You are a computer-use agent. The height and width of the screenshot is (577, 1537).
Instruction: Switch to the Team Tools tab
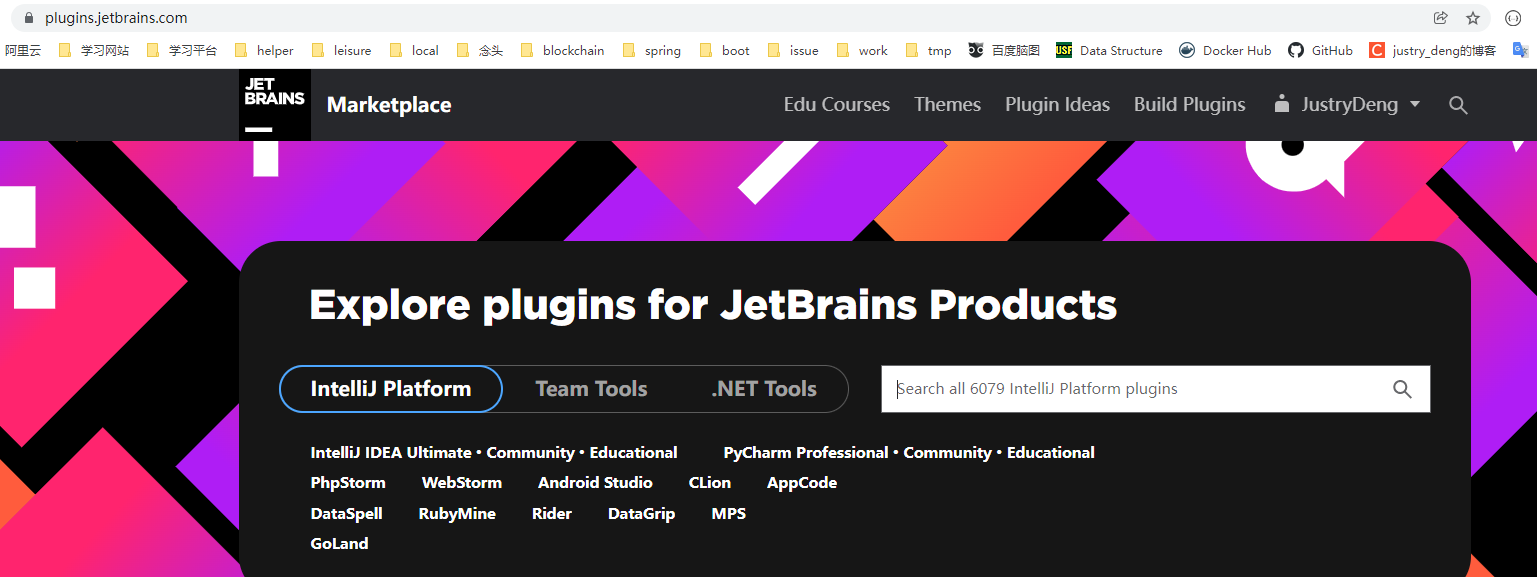(x=591, y=389)
